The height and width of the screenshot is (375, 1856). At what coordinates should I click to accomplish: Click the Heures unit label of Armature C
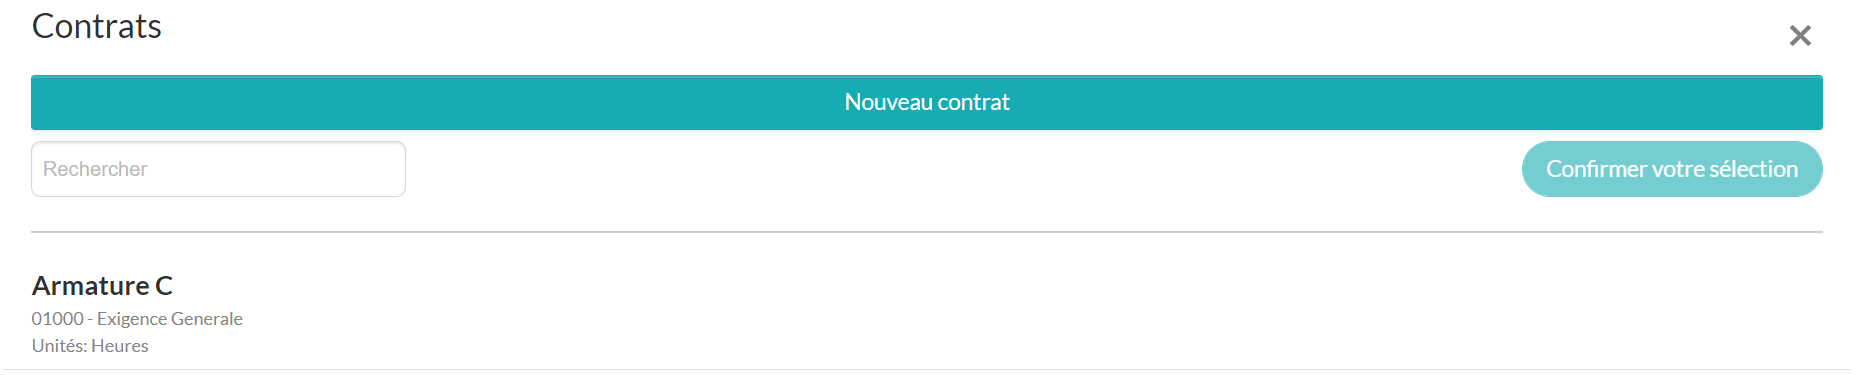pyautogui.click(x=120, y=345)
